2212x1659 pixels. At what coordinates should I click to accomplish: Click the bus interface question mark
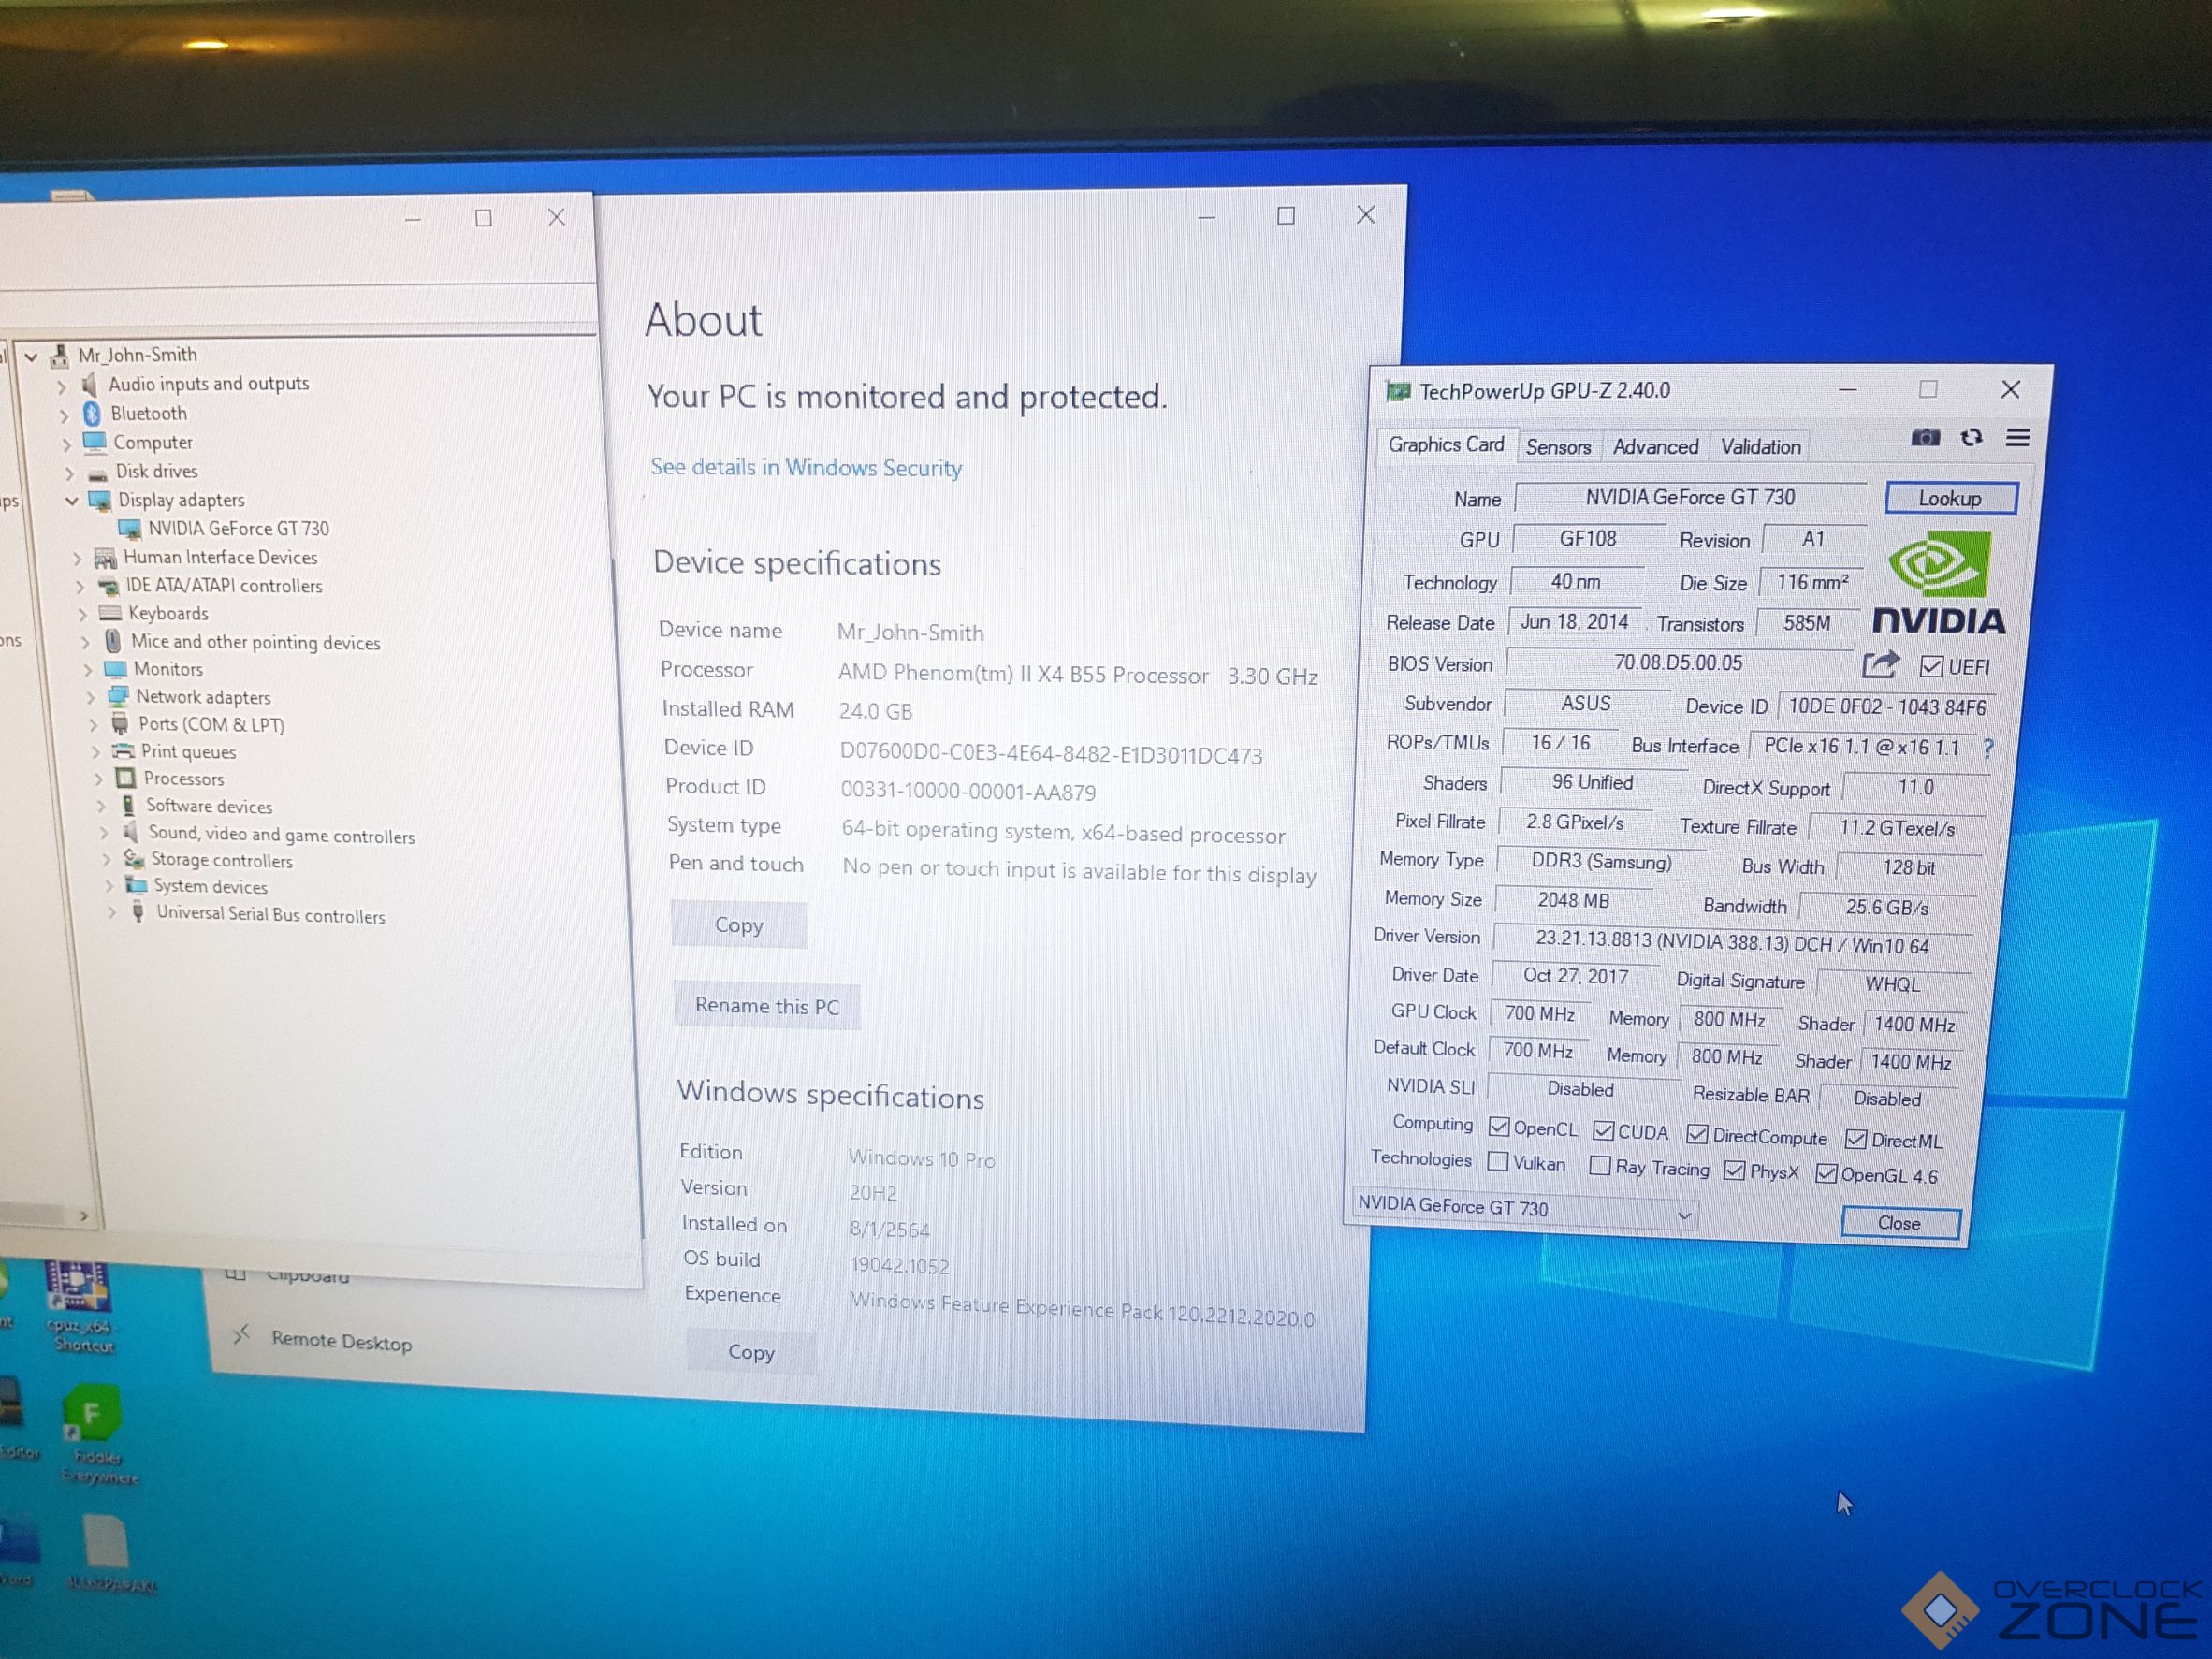[x=1988, y=748]
